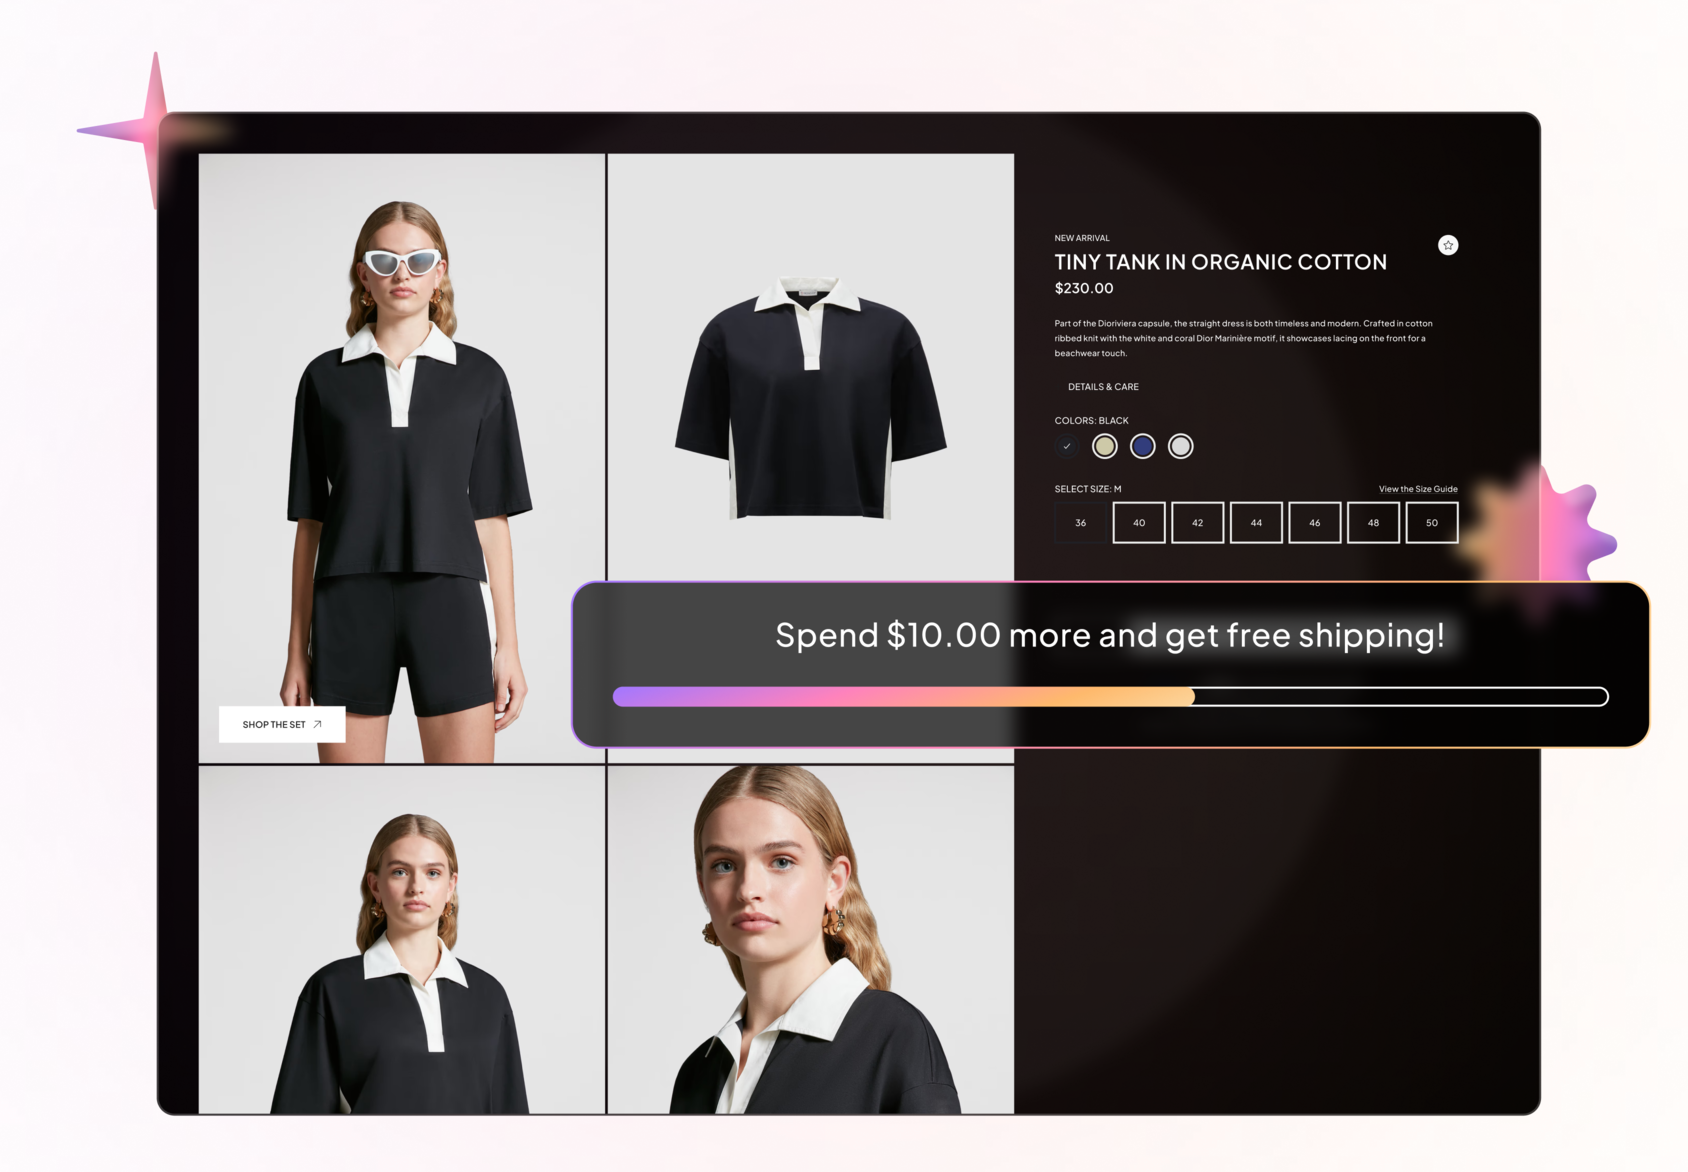1688x1172 pixels.
Task: Select size 42
Action: (1197, 523)
